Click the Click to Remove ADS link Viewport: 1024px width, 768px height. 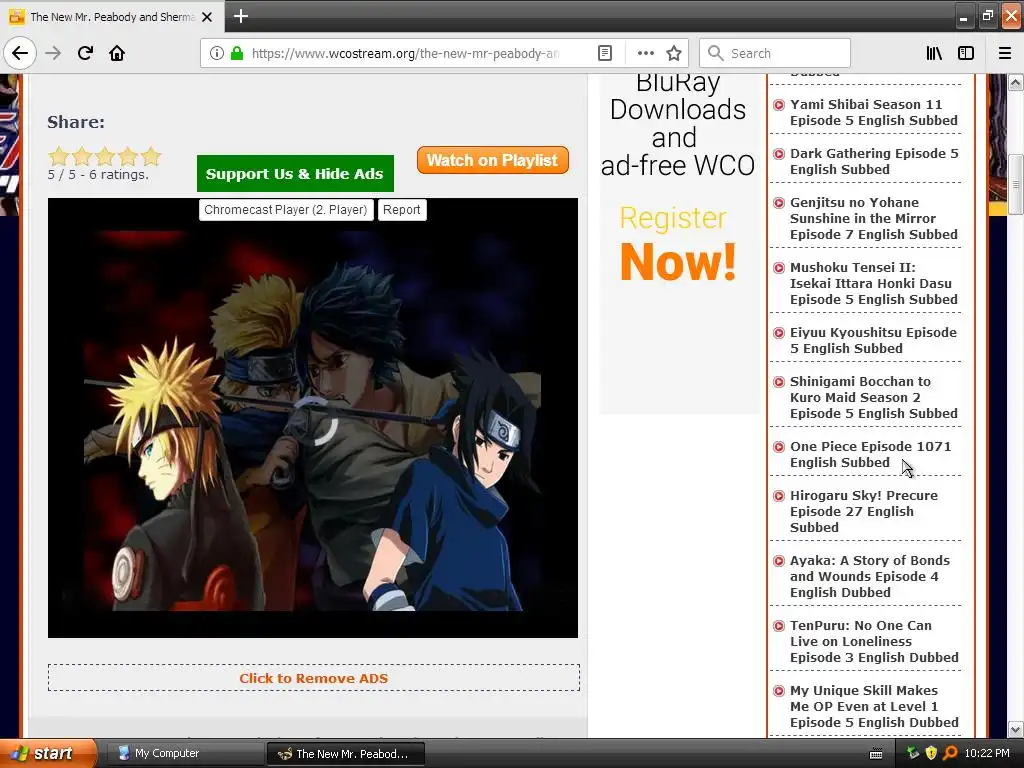coord(313,678)
